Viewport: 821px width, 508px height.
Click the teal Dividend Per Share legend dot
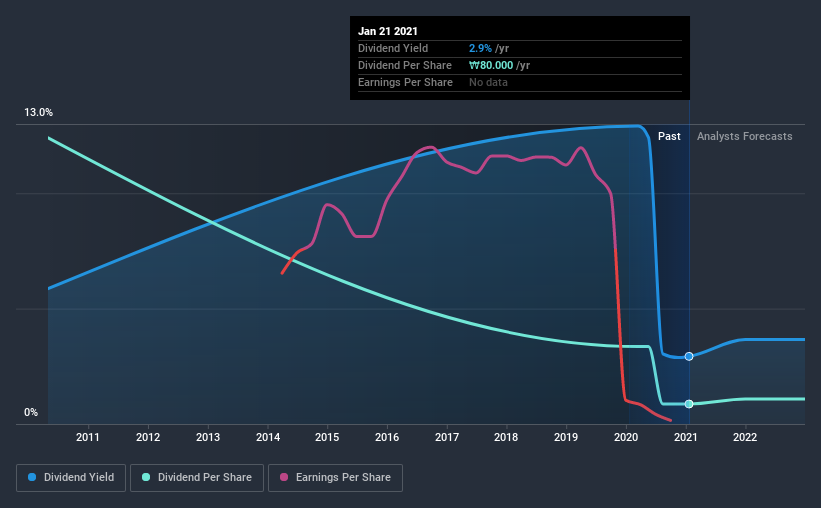(146, 477)
